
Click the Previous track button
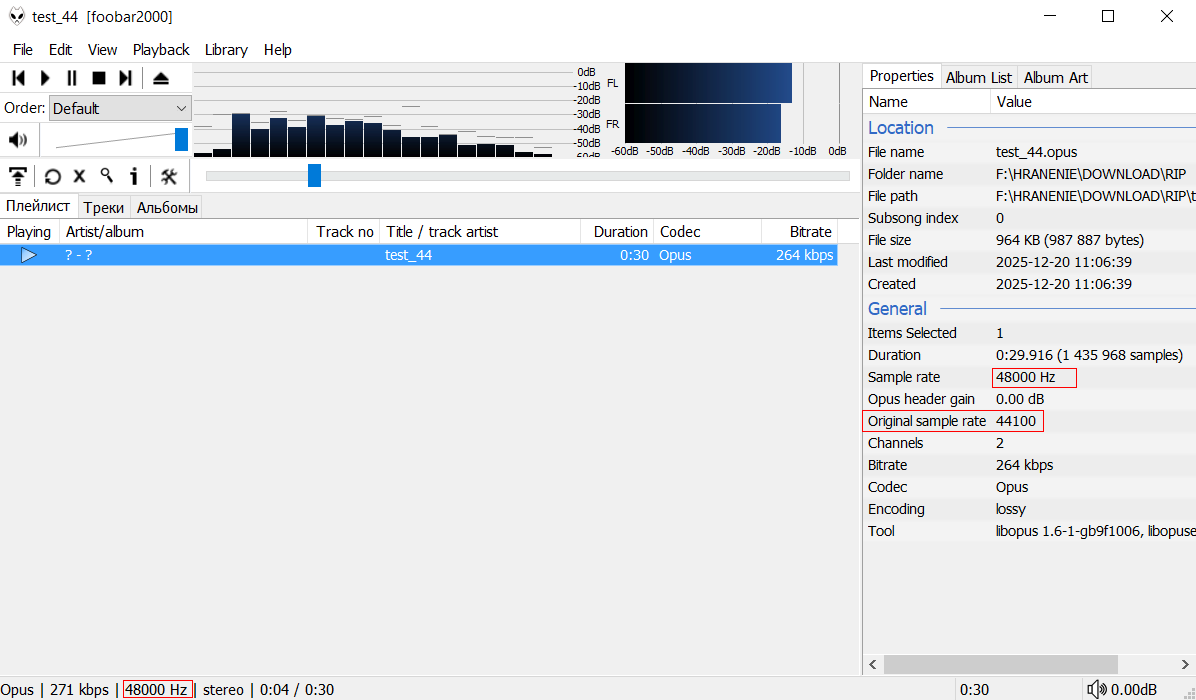click(18, 78)
